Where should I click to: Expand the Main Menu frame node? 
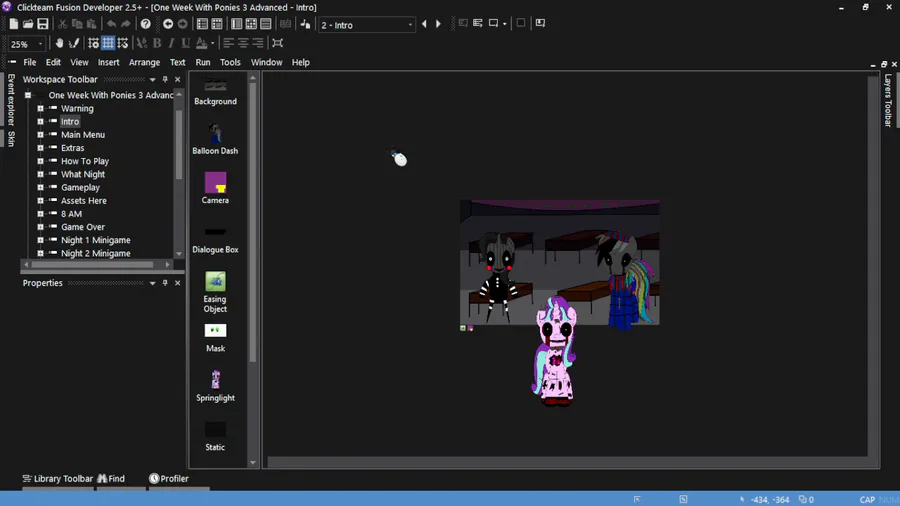(x=40, y=134)
